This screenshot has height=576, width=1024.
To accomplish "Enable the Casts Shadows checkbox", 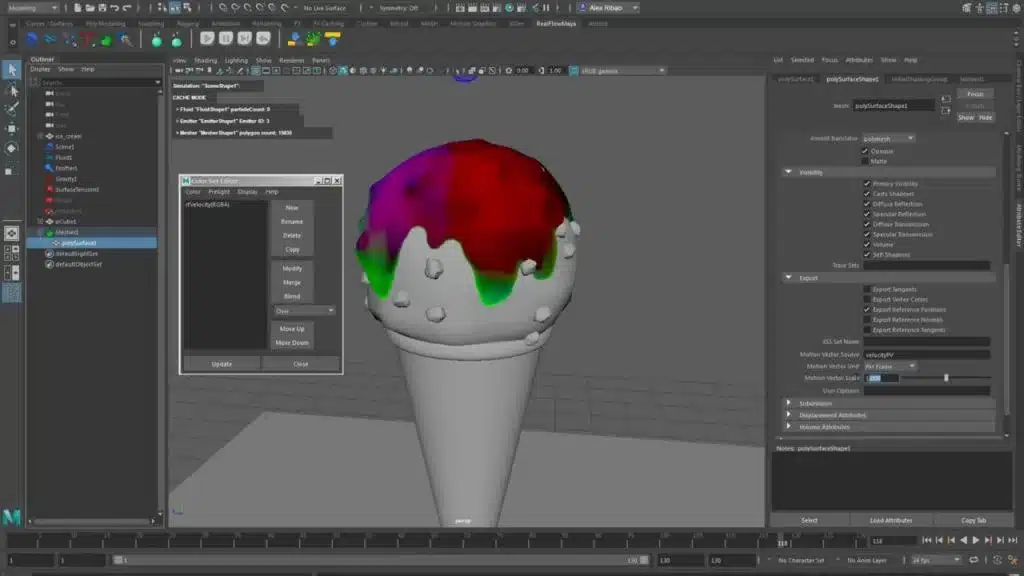I will [x=864, y=194].
